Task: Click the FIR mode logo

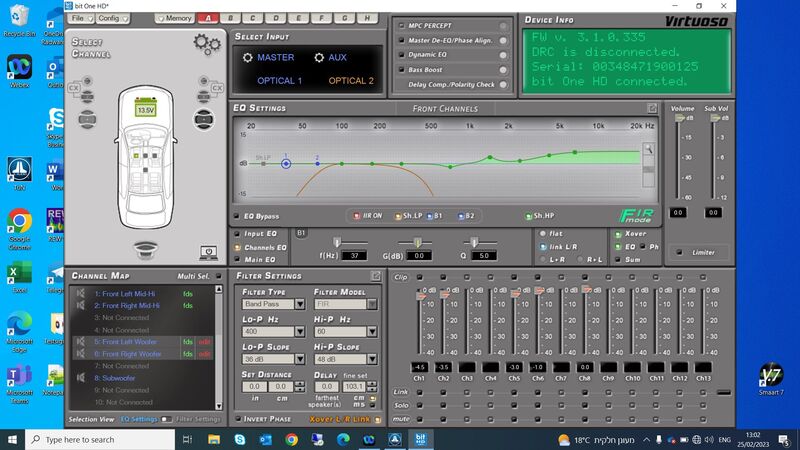Action: click(x=636, y=216)
